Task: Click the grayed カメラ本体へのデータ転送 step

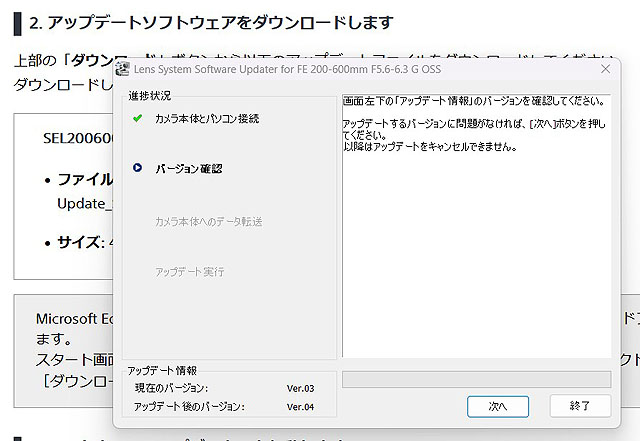Action: coord(208,221)
